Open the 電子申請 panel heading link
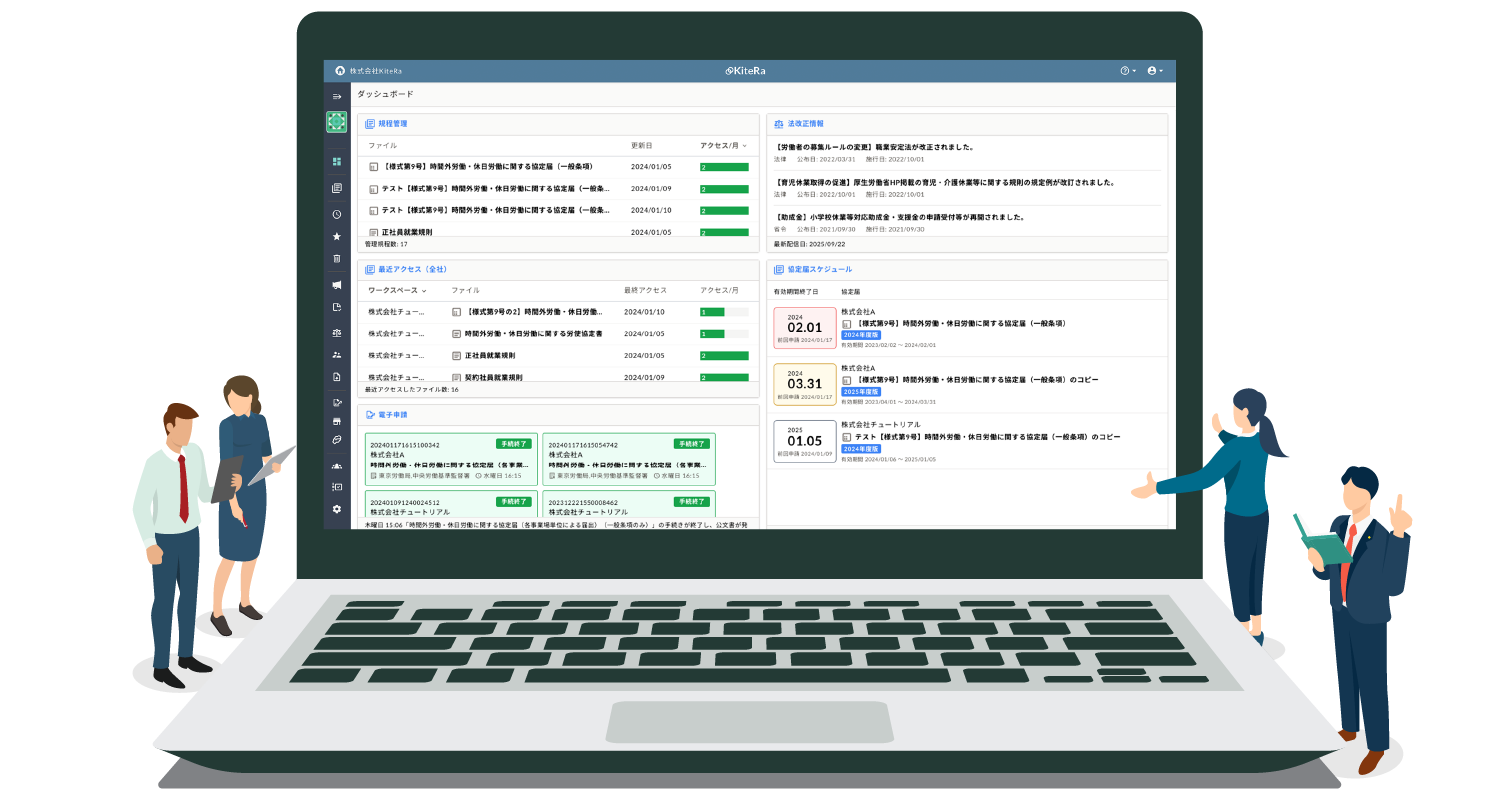This screenshot has width=1500, height=800. coord(392,414)
